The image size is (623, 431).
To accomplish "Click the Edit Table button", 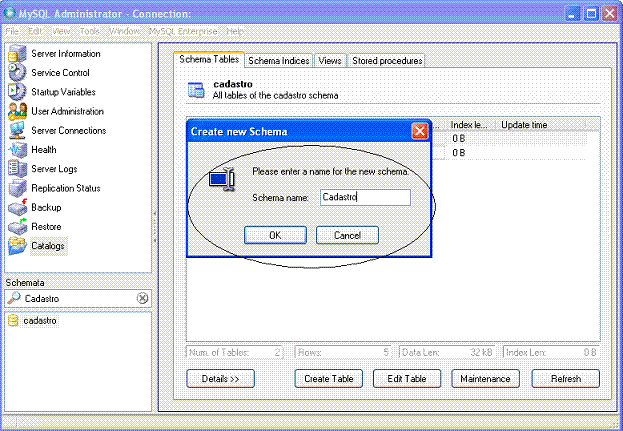I will [x=407, y=379].
